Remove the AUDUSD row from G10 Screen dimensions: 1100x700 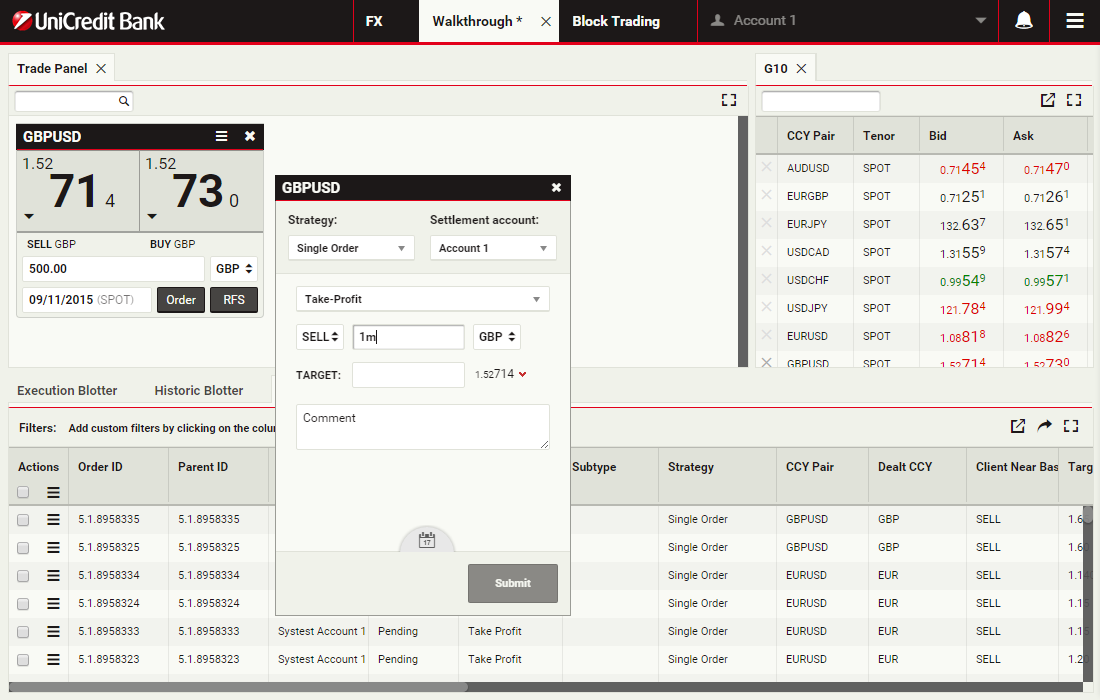point(767,168)
